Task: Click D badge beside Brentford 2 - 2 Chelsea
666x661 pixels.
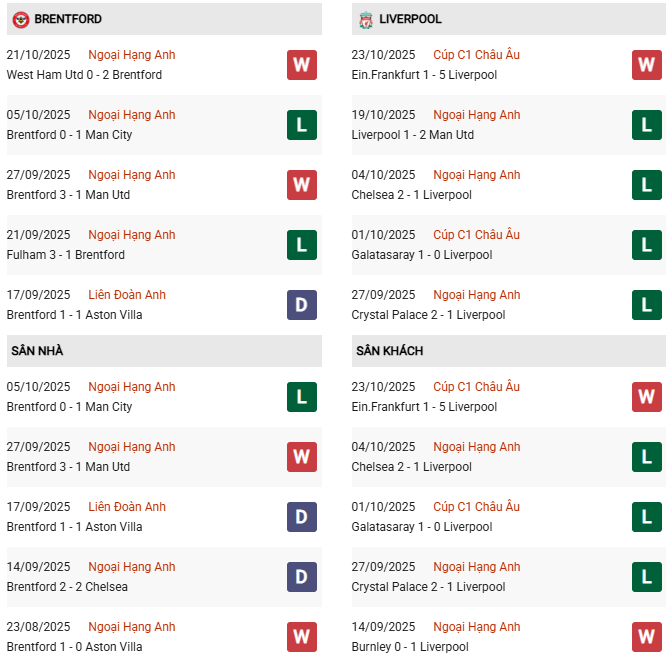Action: pos(301,577)
